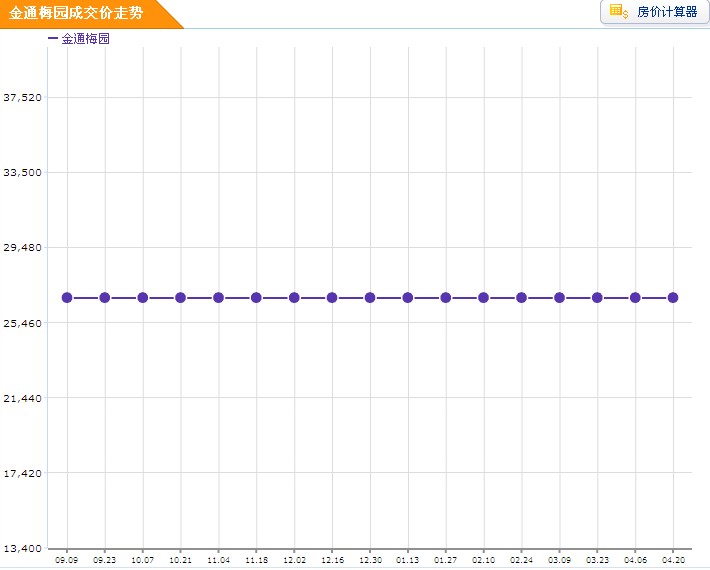This screenshot has width=710, height=570.
Task: Click the data point at 04.06
Action: pos(635,297)
